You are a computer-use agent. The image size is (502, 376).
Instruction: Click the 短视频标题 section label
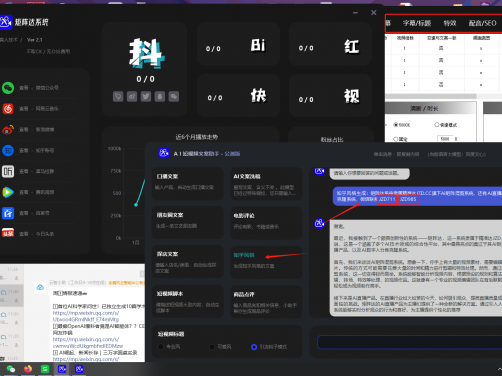click(x=171, y=334)
